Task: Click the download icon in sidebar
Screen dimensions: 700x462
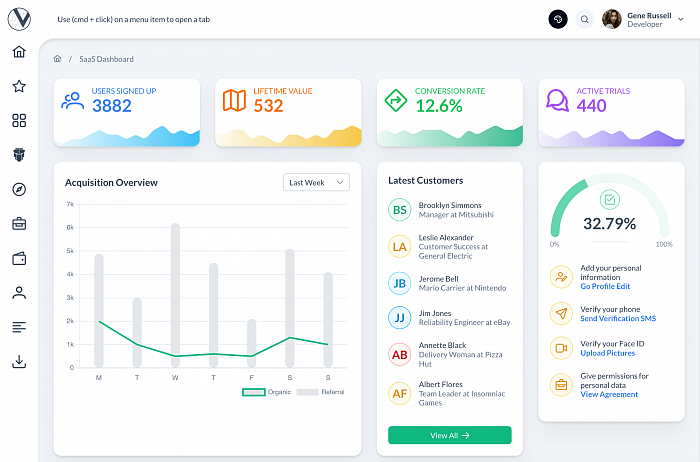Action: point(19,362)
